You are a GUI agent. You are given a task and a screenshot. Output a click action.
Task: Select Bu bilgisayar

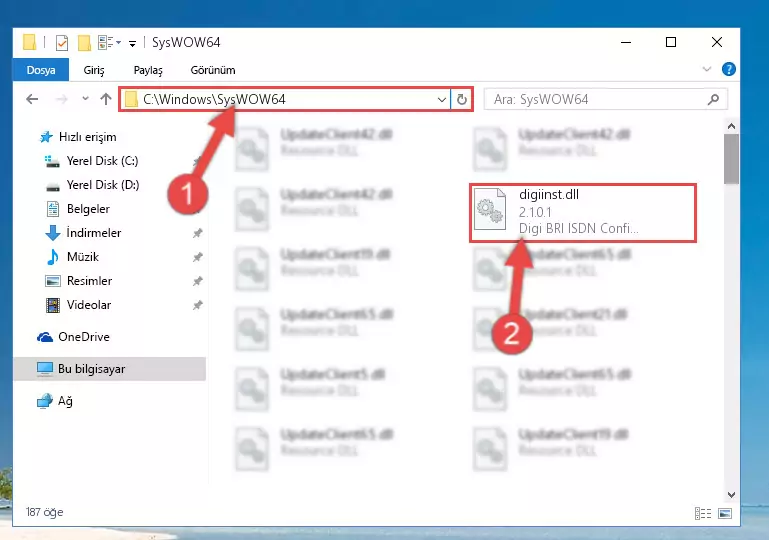pos(109,369)
